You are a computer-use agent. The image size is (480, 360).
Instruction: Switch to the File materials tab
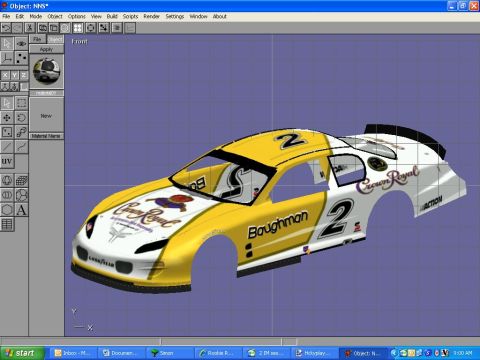point(38,39)
